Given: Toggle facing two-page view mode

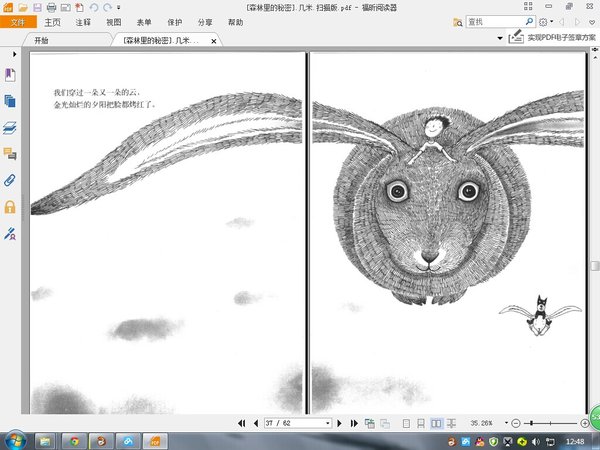Looking at the screenshot, I should 435,423.
